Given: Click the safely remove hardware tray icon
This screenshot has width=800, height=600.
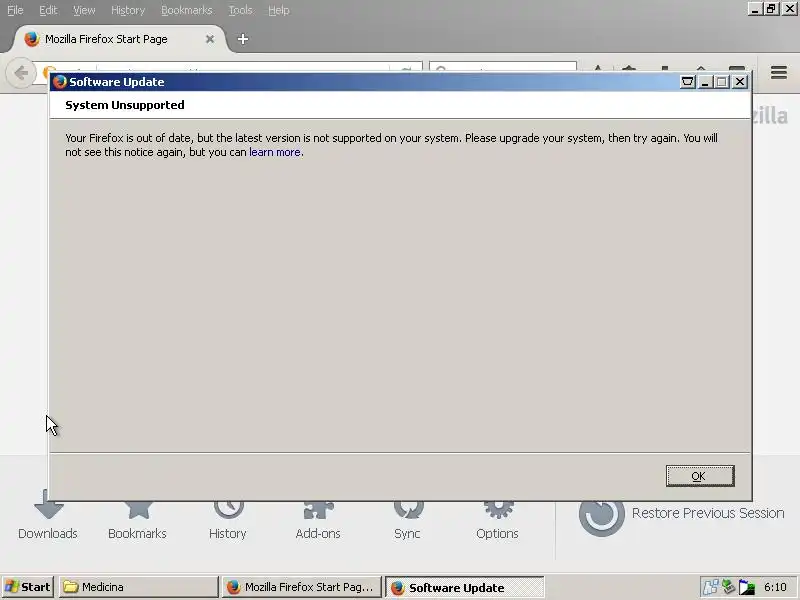Looking at the screenshot, I should pyautogui.click(x=728, y=587).
